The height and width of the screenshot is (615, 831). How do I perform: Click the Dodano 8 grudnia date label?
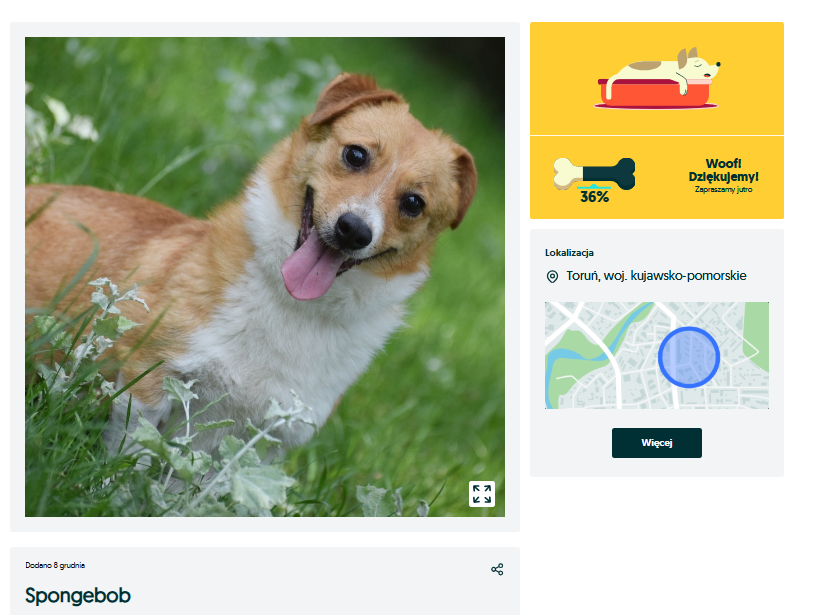coord(55,565)
